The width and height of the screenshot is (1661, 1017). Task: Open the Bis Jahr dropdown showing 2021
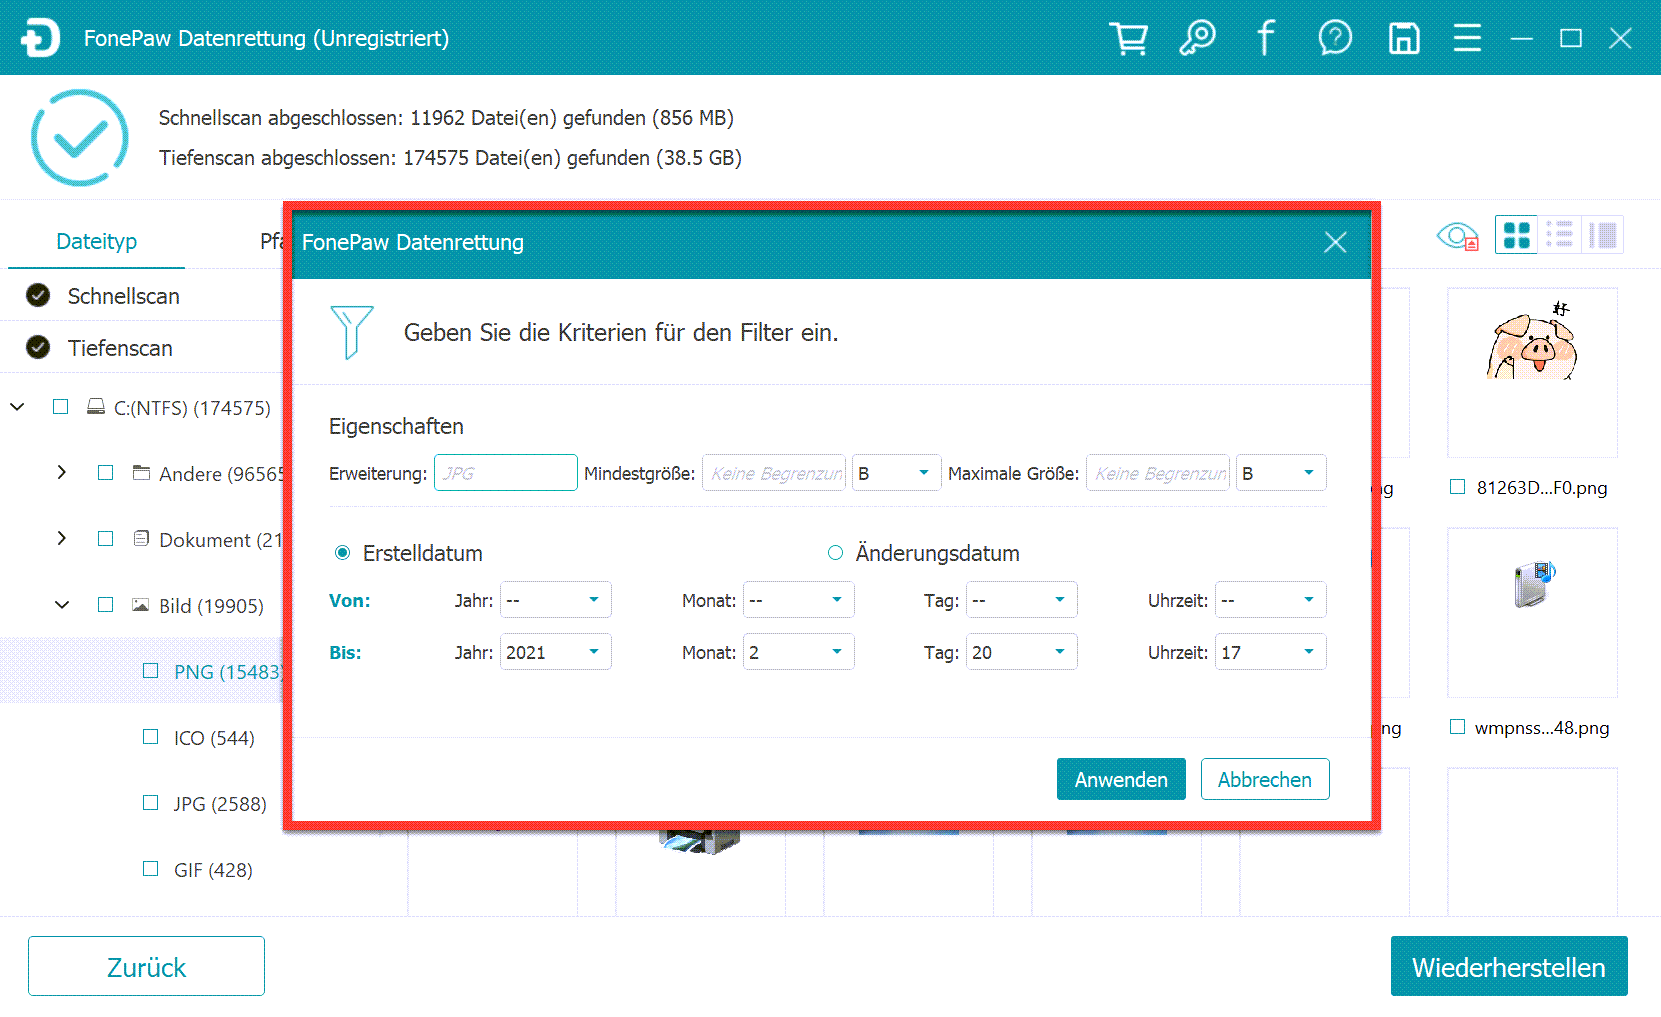click(x=555, y=652)
